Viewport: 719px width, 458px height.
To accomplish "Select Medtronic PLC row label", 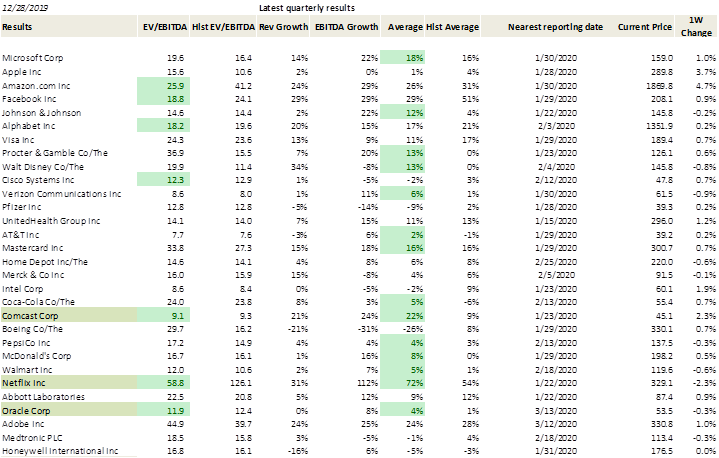I will [x=32, y=438].
